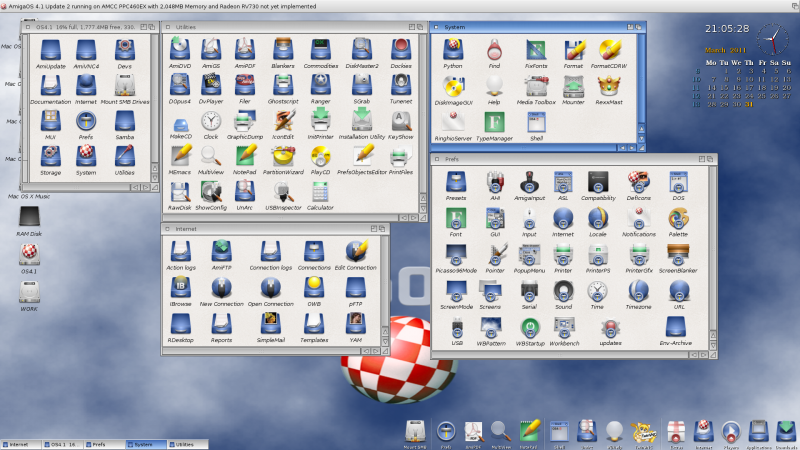Screen dimensions: 800x450
Task: Open YAM mail client icon
Action: click(x=355, y=324)
